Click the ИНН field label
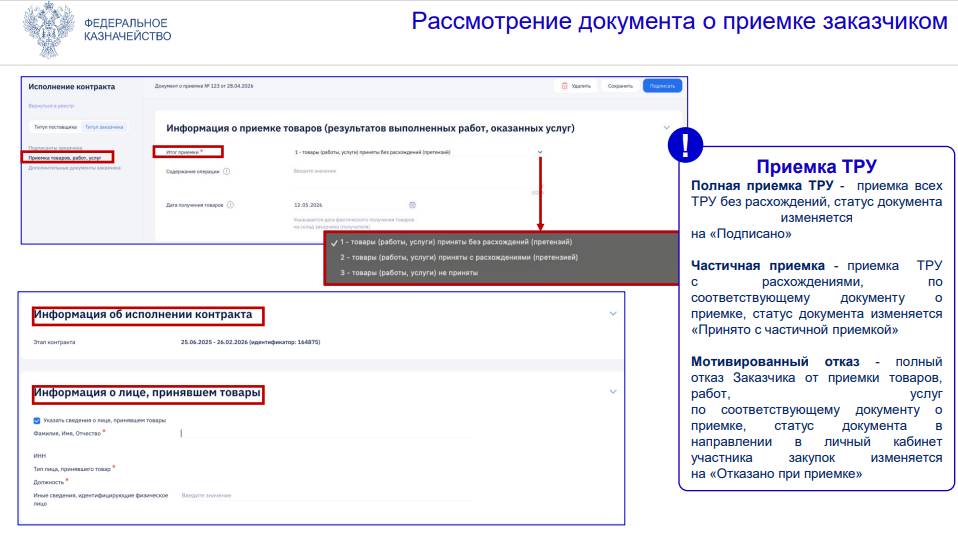Image resolution: width=958 pixels, height=534 pixels. tap(40, 456)
